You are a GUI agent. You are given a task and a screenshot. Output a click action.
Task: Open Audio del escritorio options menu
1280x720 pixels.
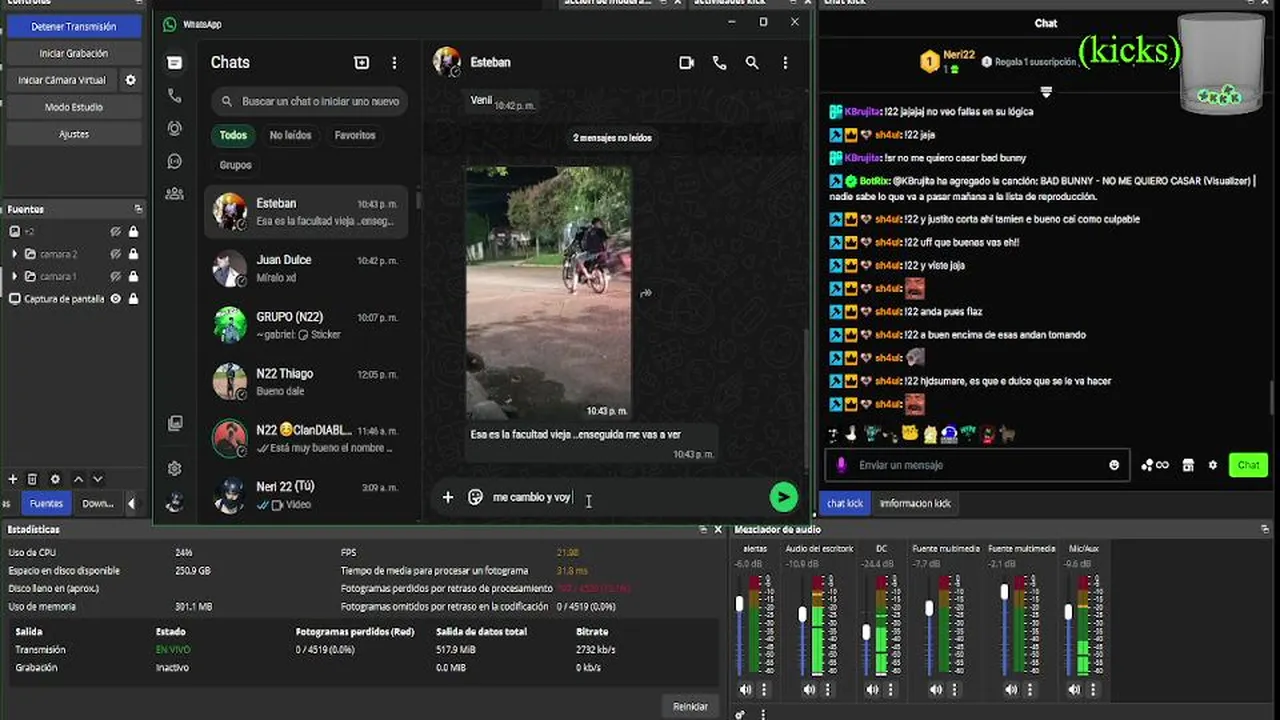(x=827, y=690)
